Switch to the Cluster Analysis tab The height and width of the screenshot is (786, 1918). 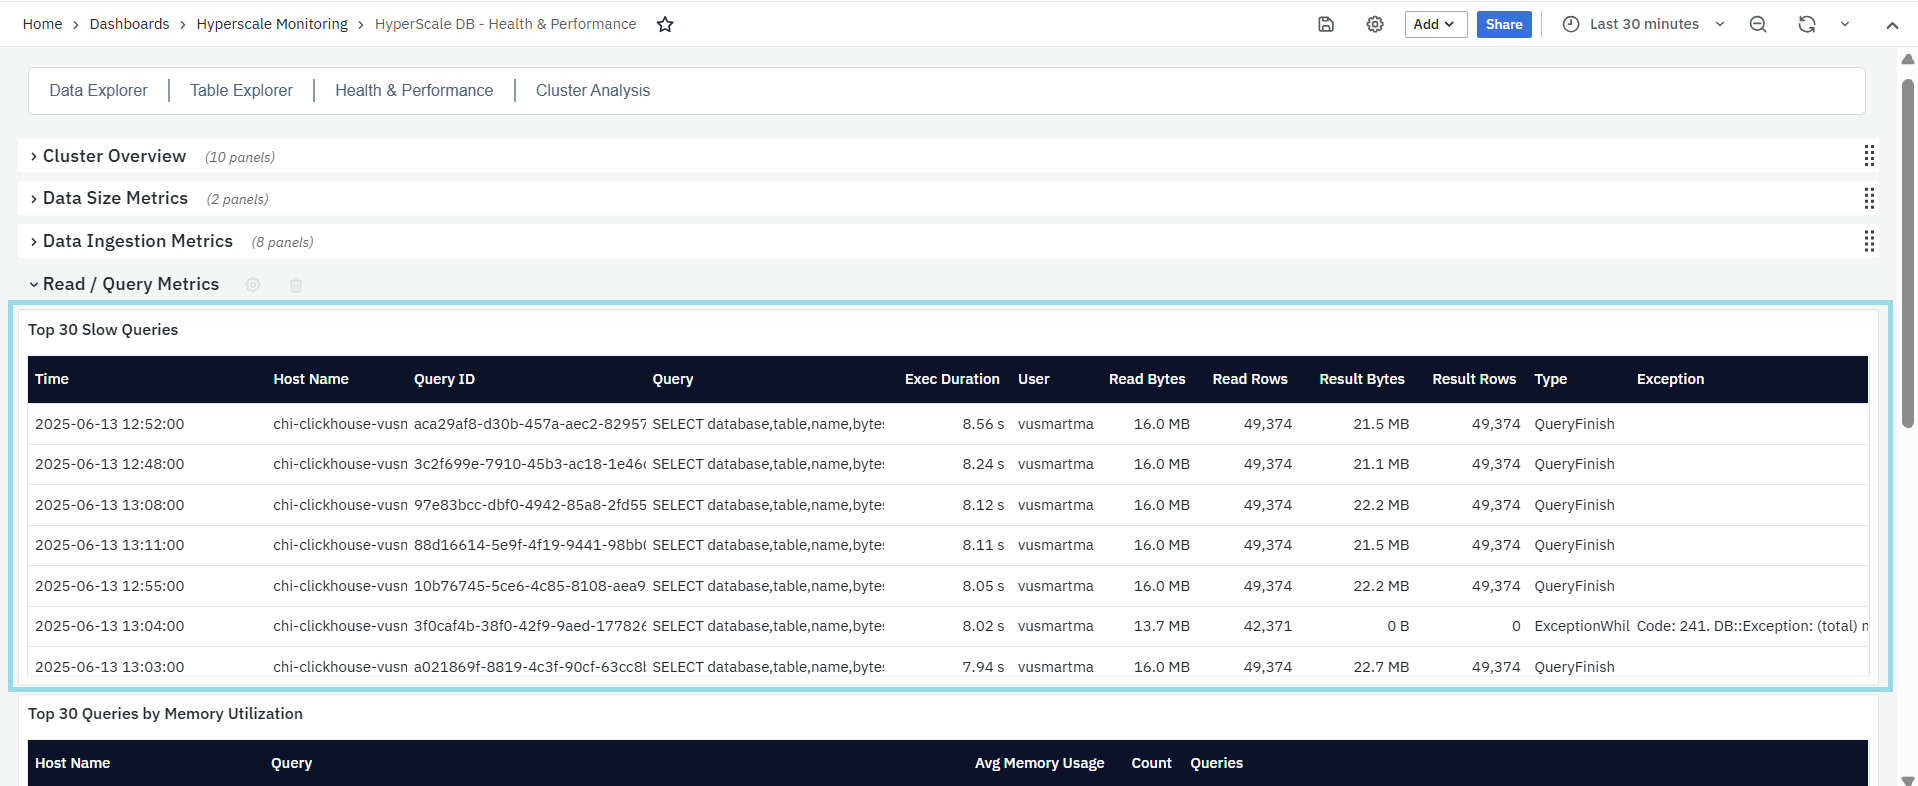592,91
